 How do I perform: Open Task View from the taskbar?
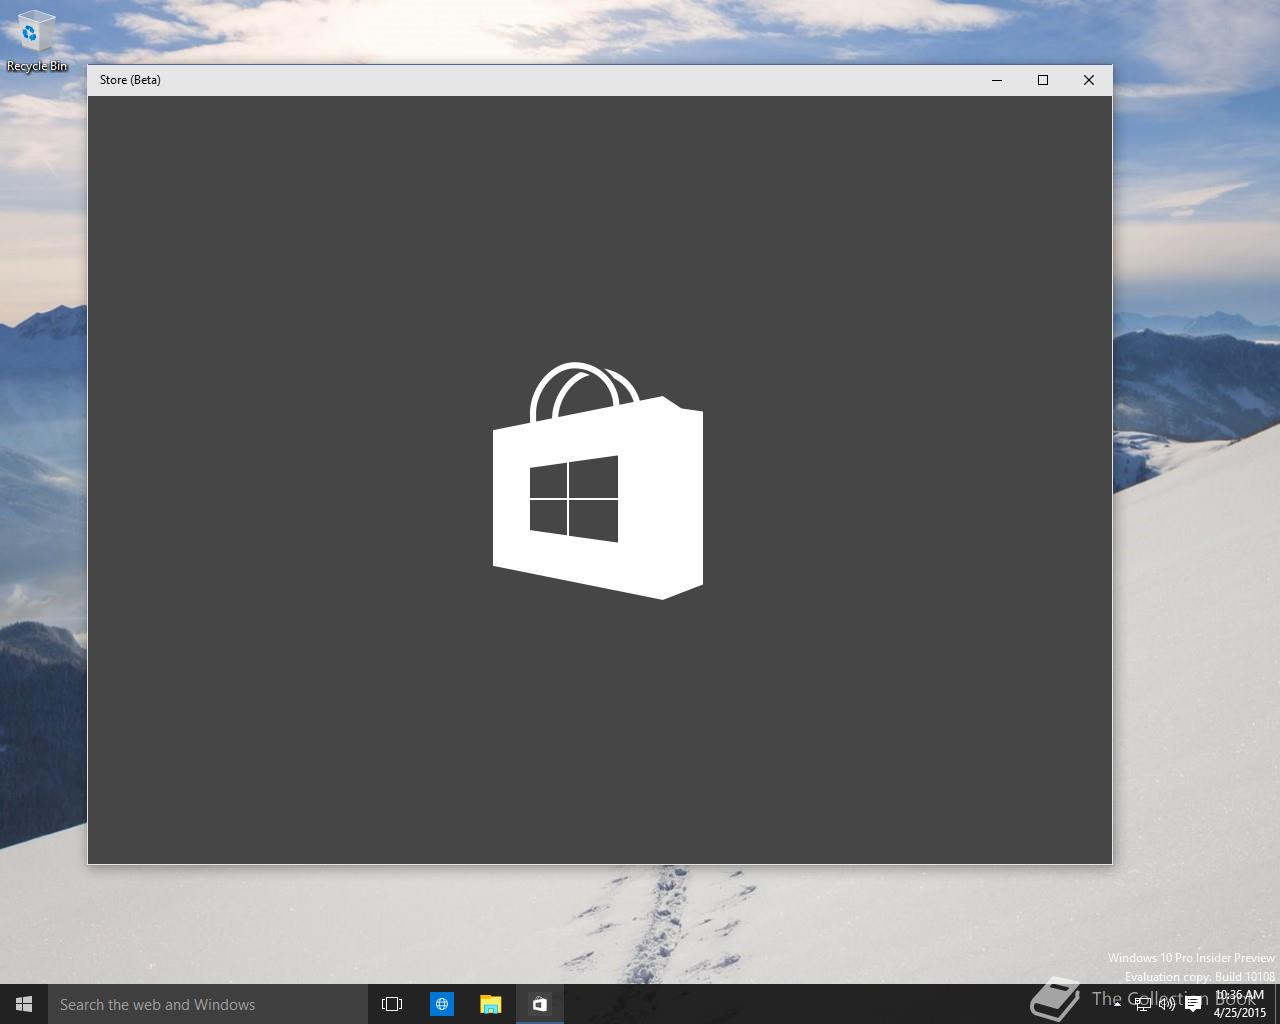tap(392, 1004)
